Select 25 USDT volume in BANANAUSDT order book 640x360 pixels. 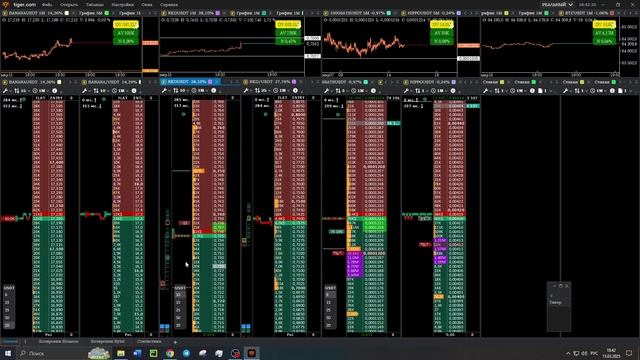pyautogui.click(x=7, y=310)
